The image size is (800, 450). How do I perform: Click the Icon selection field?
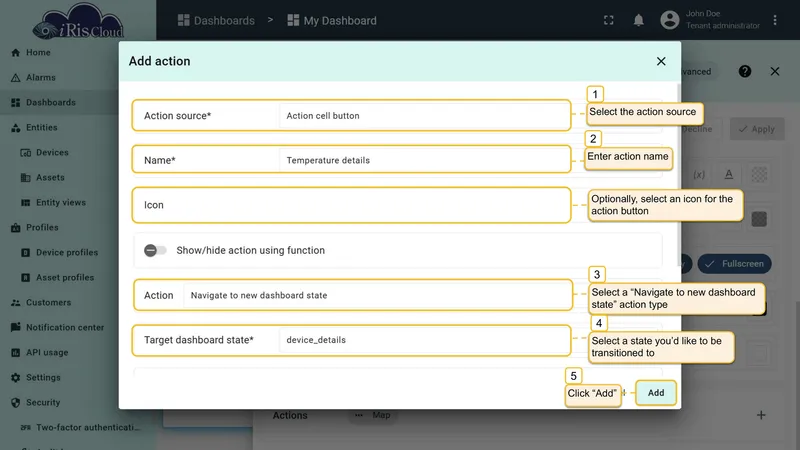(351, 205)
